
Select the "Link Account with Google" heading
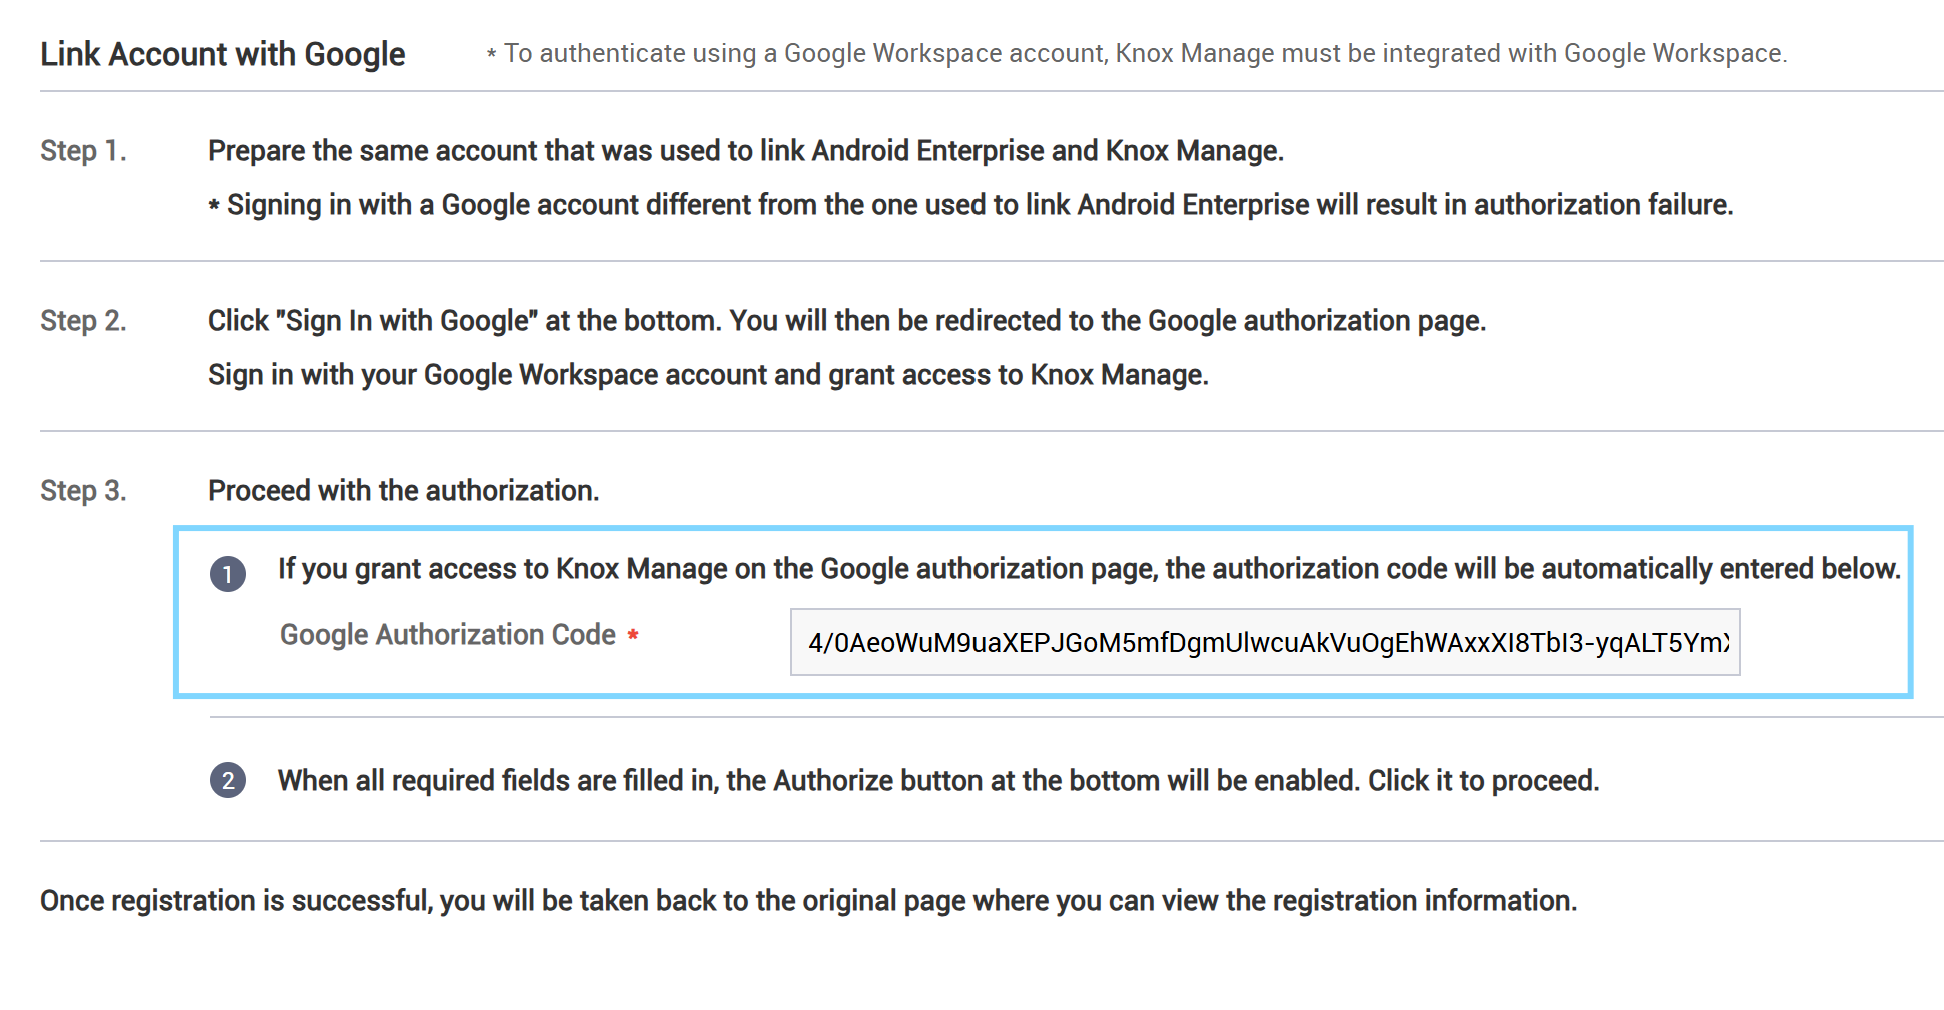click(x=223, y=54)
